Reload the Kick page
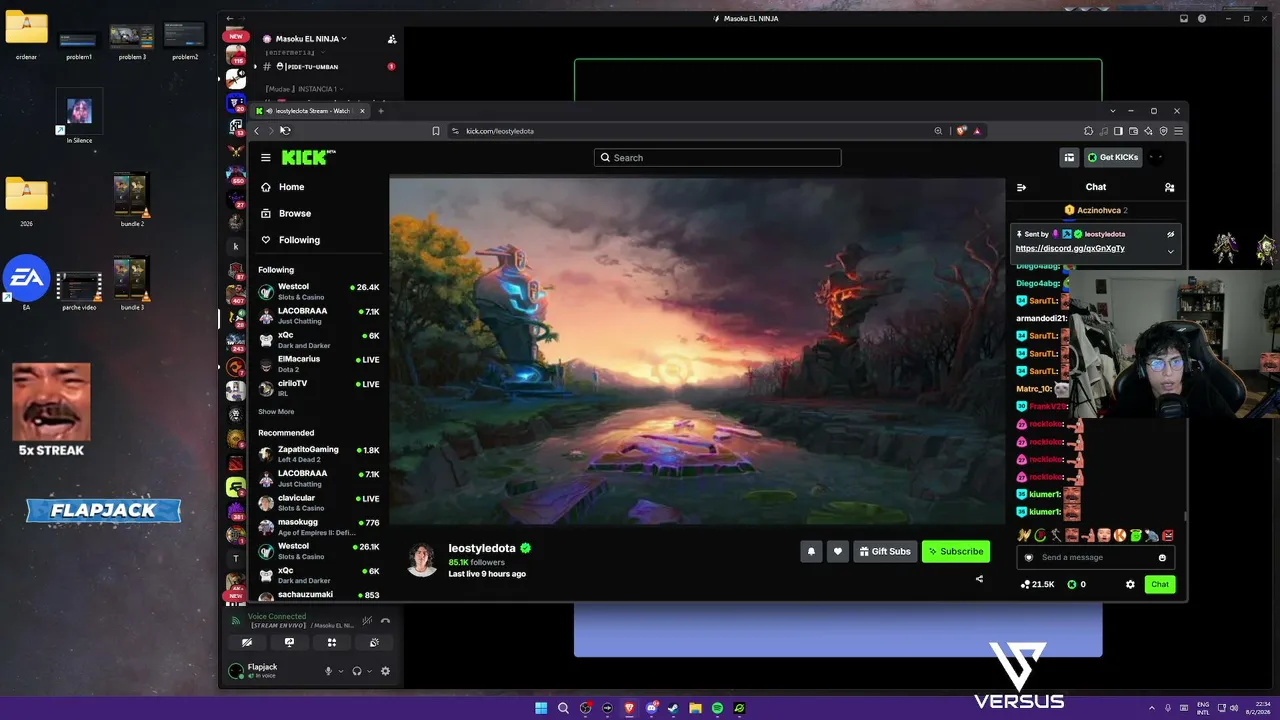 [x=285, y=131]
